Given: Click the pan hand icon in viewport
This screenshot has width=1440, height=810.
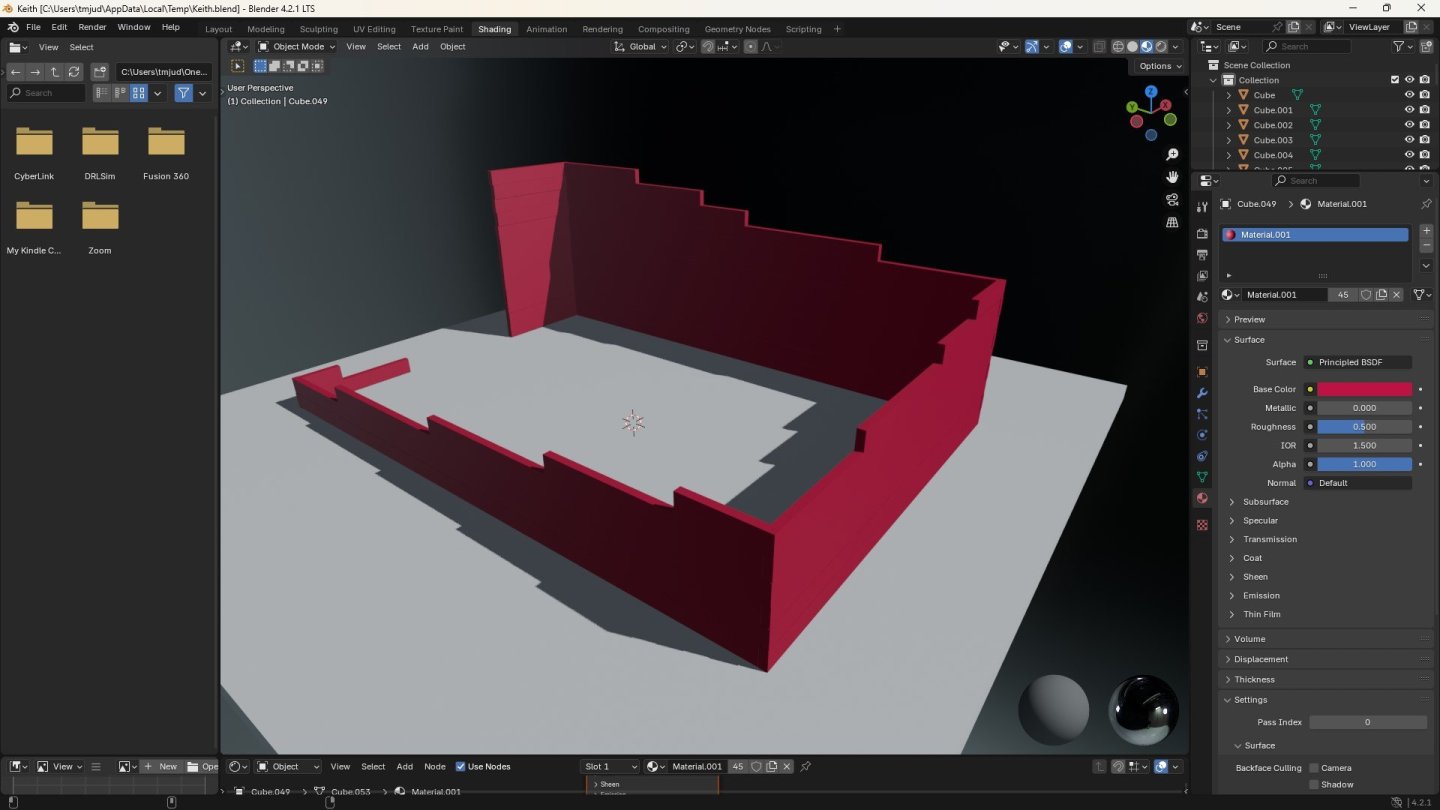Looking at the screenshot, I should pyautogui.click(x=1172, y=177).
